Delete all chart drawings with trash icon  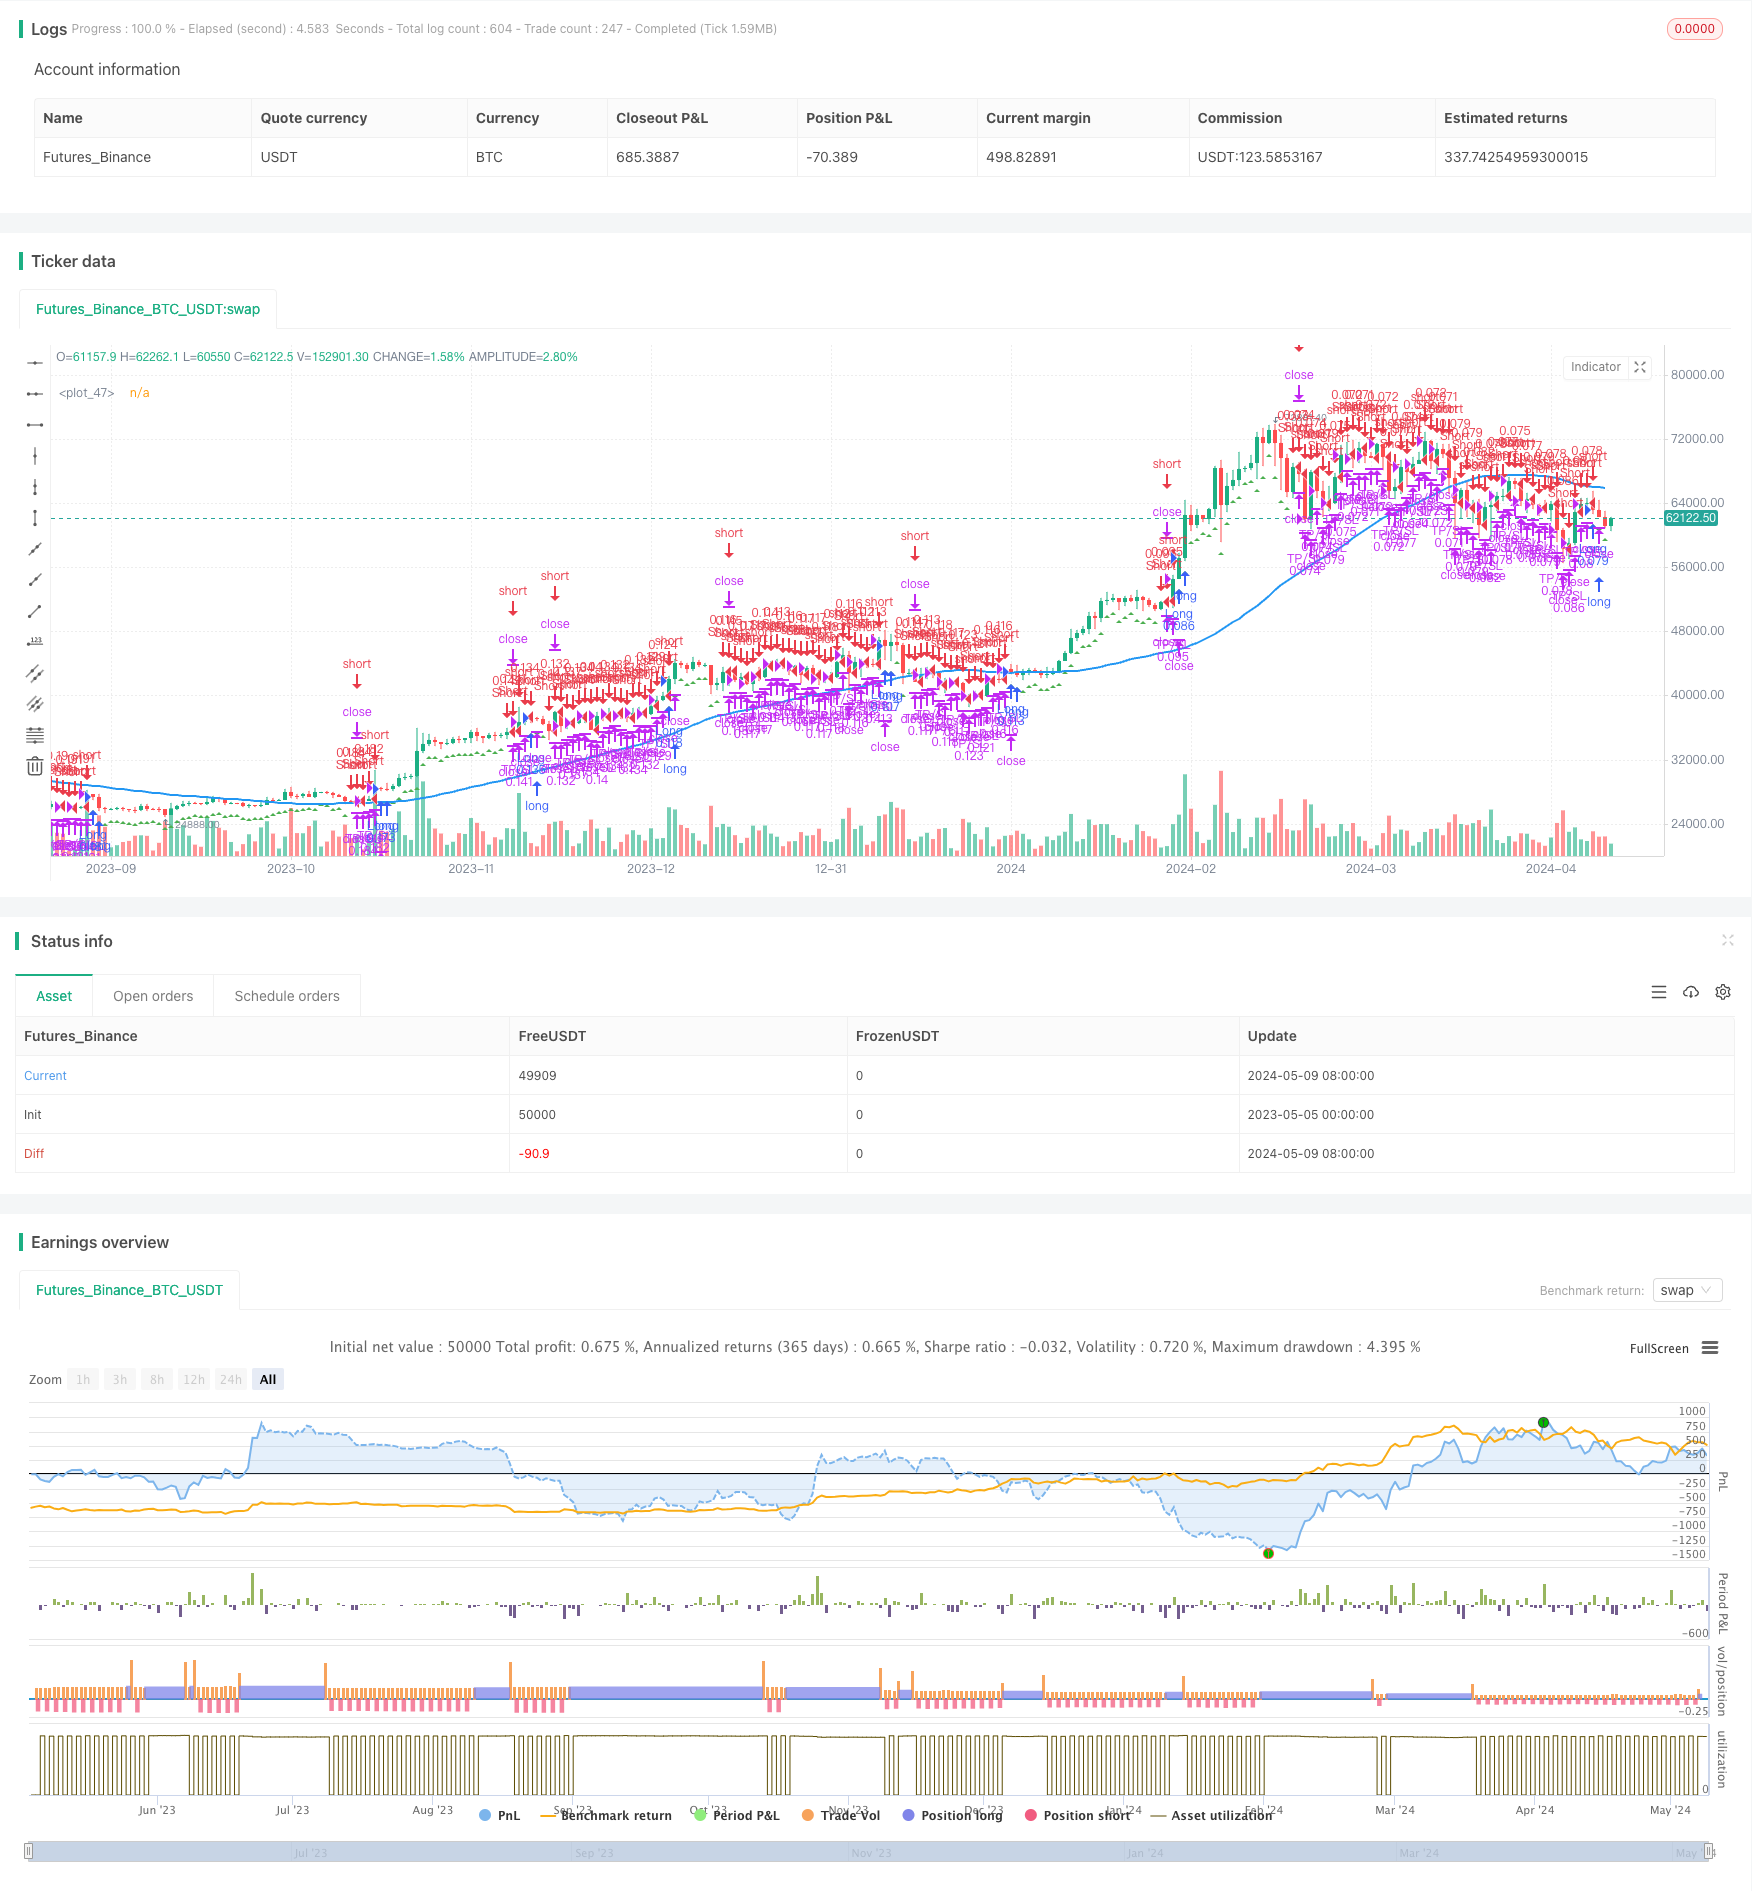tap(35, 766)
